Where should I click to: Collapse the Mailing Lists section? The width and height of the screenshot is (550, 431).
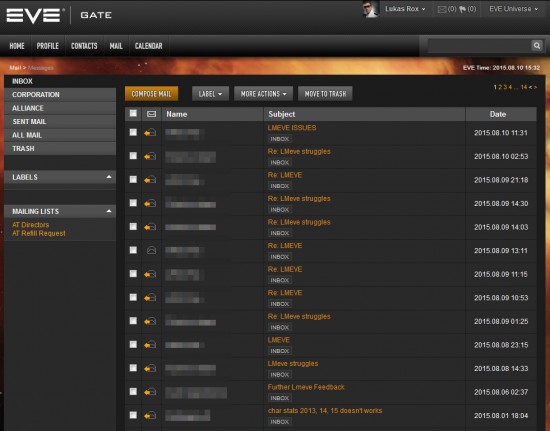click(109, 211)
